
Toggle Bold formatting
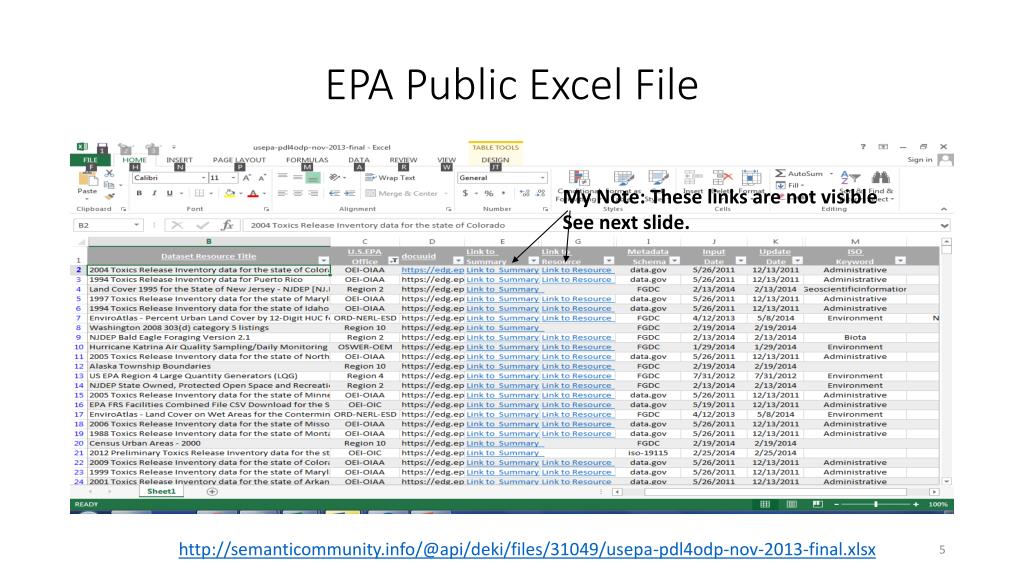click(138, 193)
